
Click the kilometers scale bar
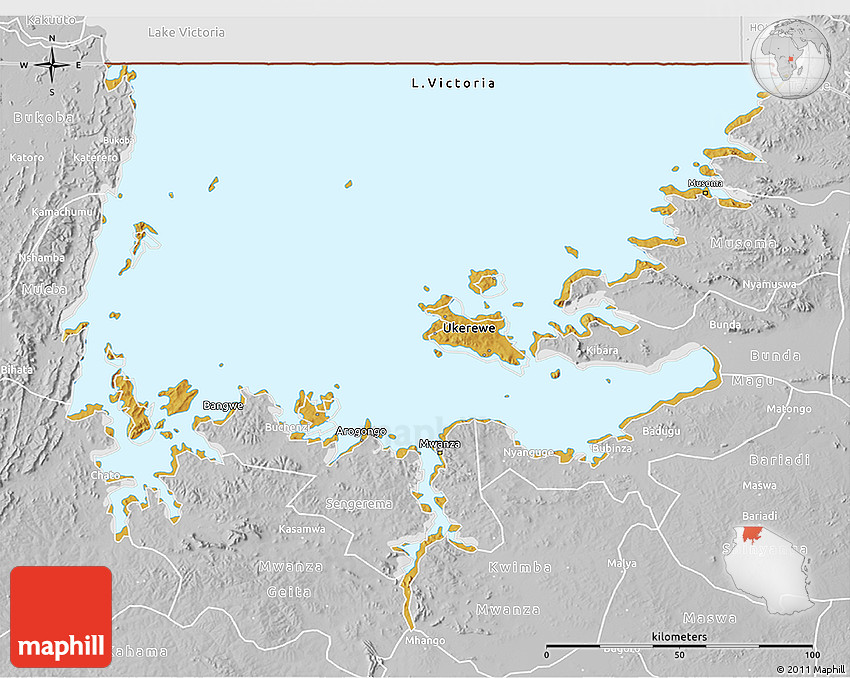(678, 646)
